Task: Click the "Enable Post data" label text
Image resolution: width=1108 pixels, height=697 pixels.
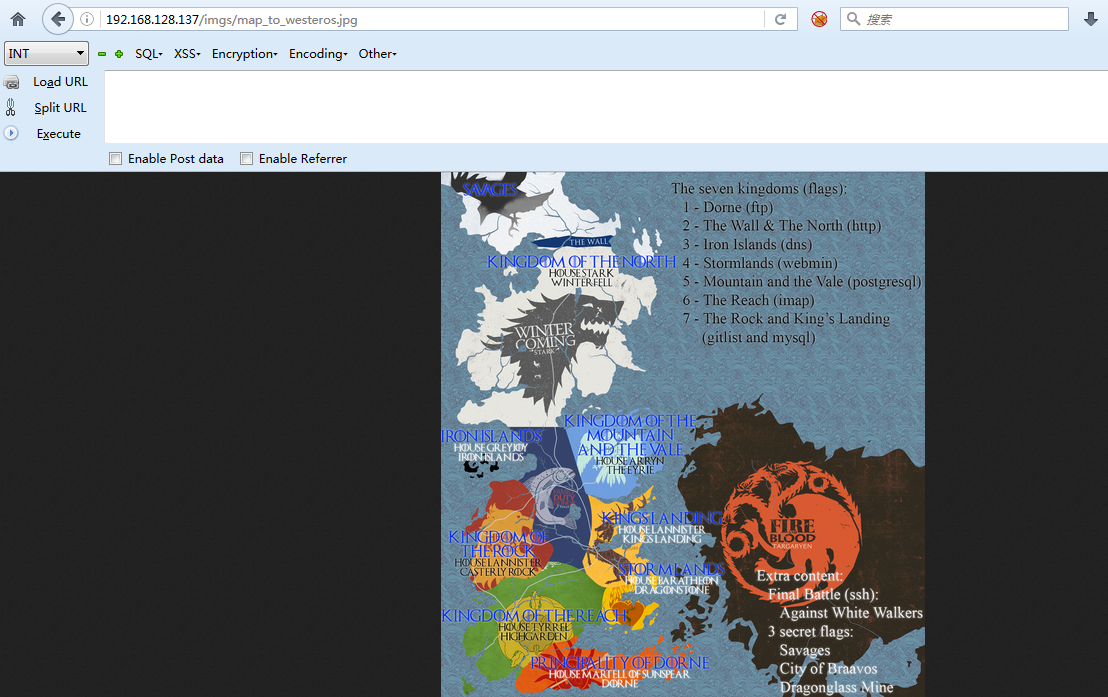Action: pyautogui.click(x=176, y=159)
